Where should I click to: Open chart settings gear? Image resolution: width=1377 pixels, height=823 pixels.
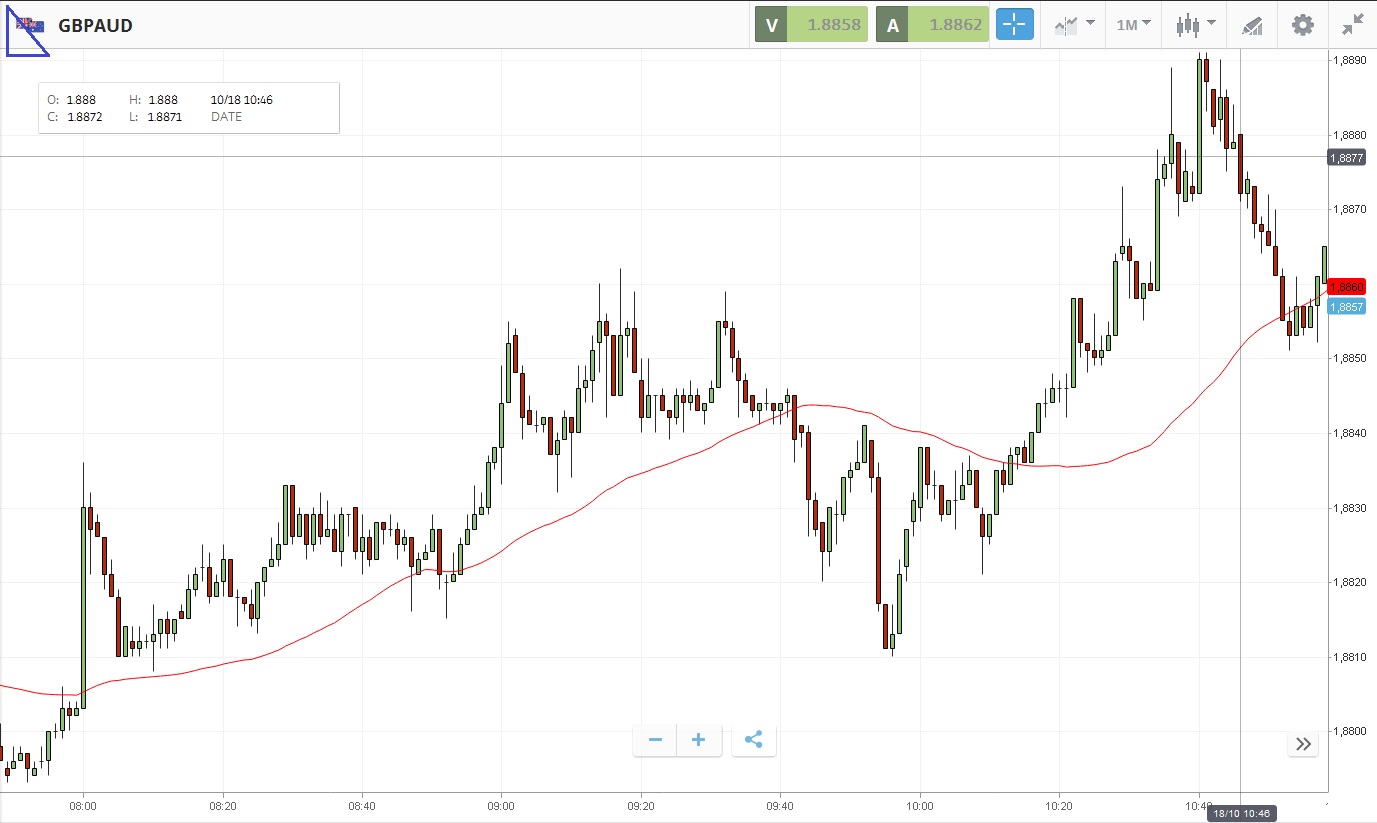1302,25
